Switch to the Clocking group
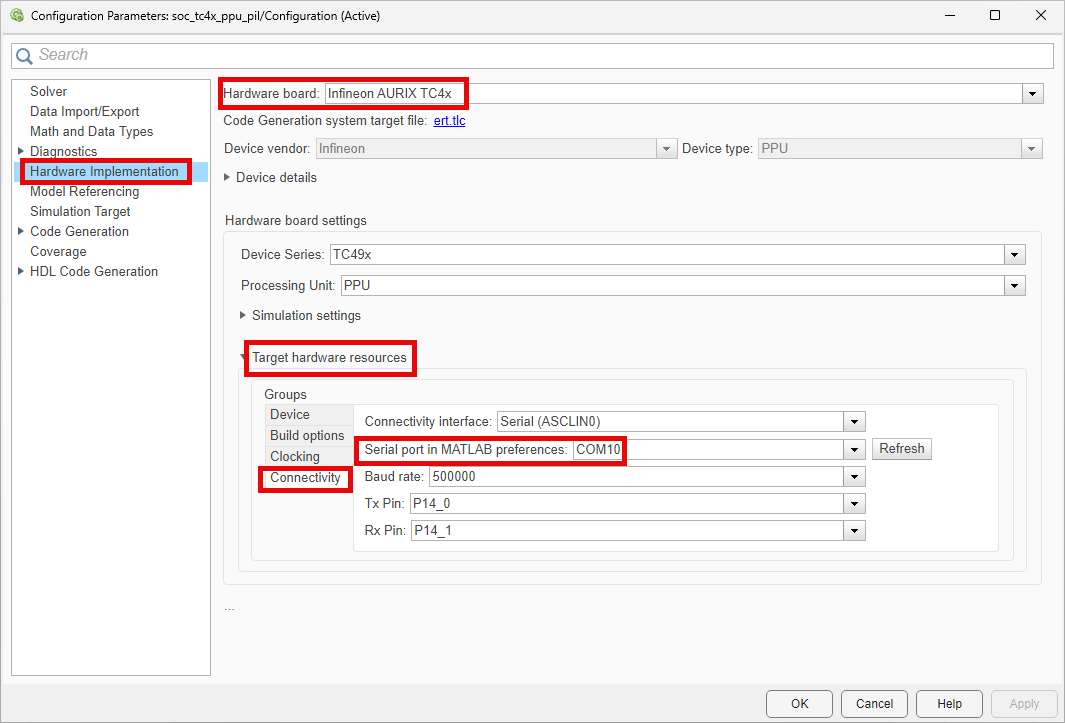This screenshot has width=1065, height=723. click(x=295, y=457)
